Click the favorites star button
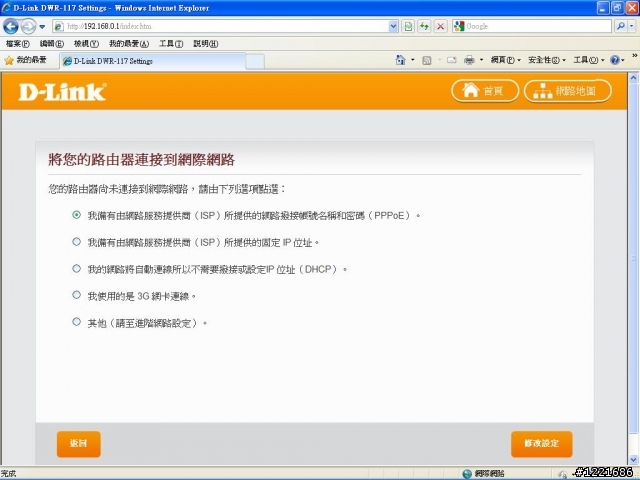Viewport: 640px width, 480px height. [25, 60]
